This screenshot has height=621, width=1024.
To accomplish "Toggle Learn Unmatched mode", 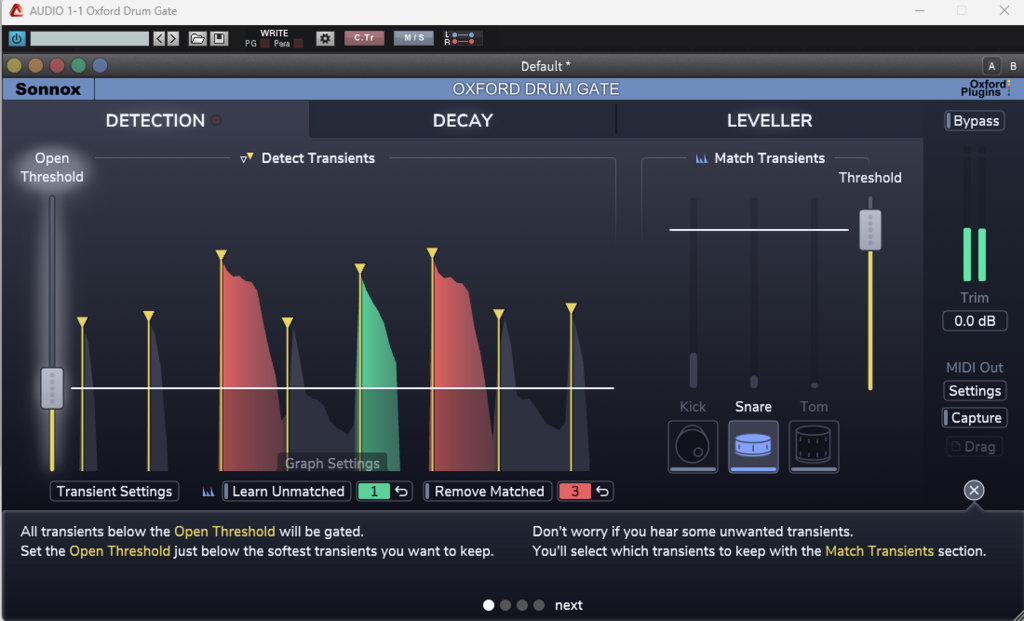I will coord(286,491).
